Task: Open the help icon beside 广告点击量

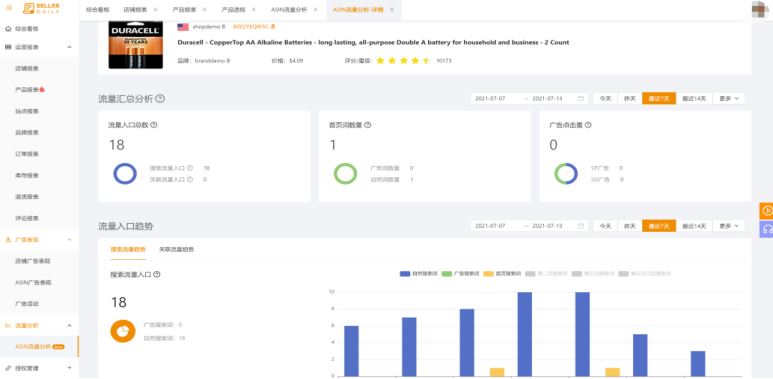Action: tap(588, 125)
